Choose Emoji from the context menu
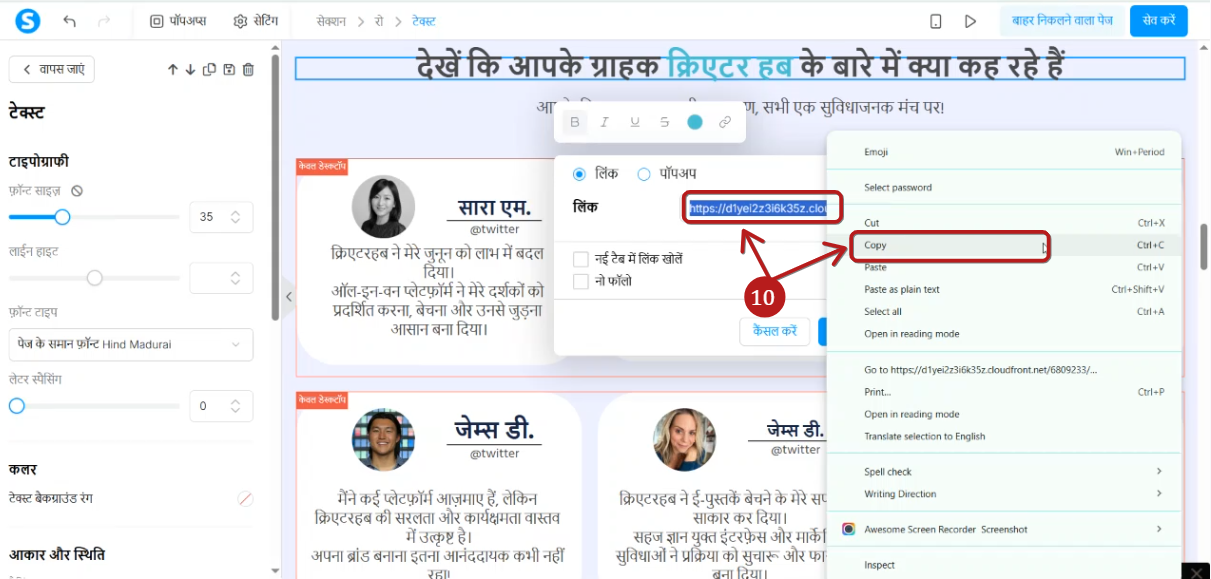The image size is (1211, 579). pos(1004,152)
